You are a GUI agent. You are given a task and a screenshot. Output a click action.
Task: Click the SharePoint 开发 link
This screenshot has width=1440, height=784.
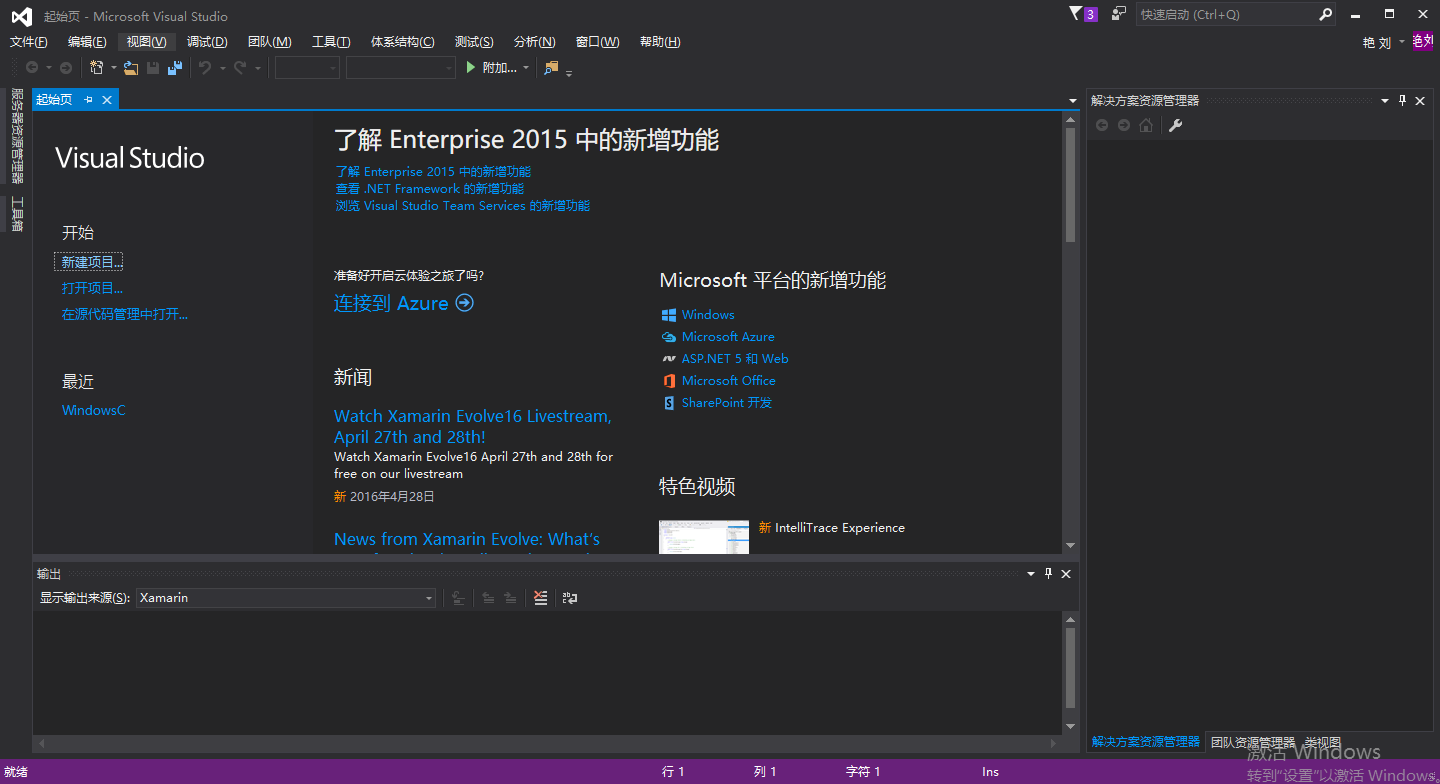pos(727,403)
